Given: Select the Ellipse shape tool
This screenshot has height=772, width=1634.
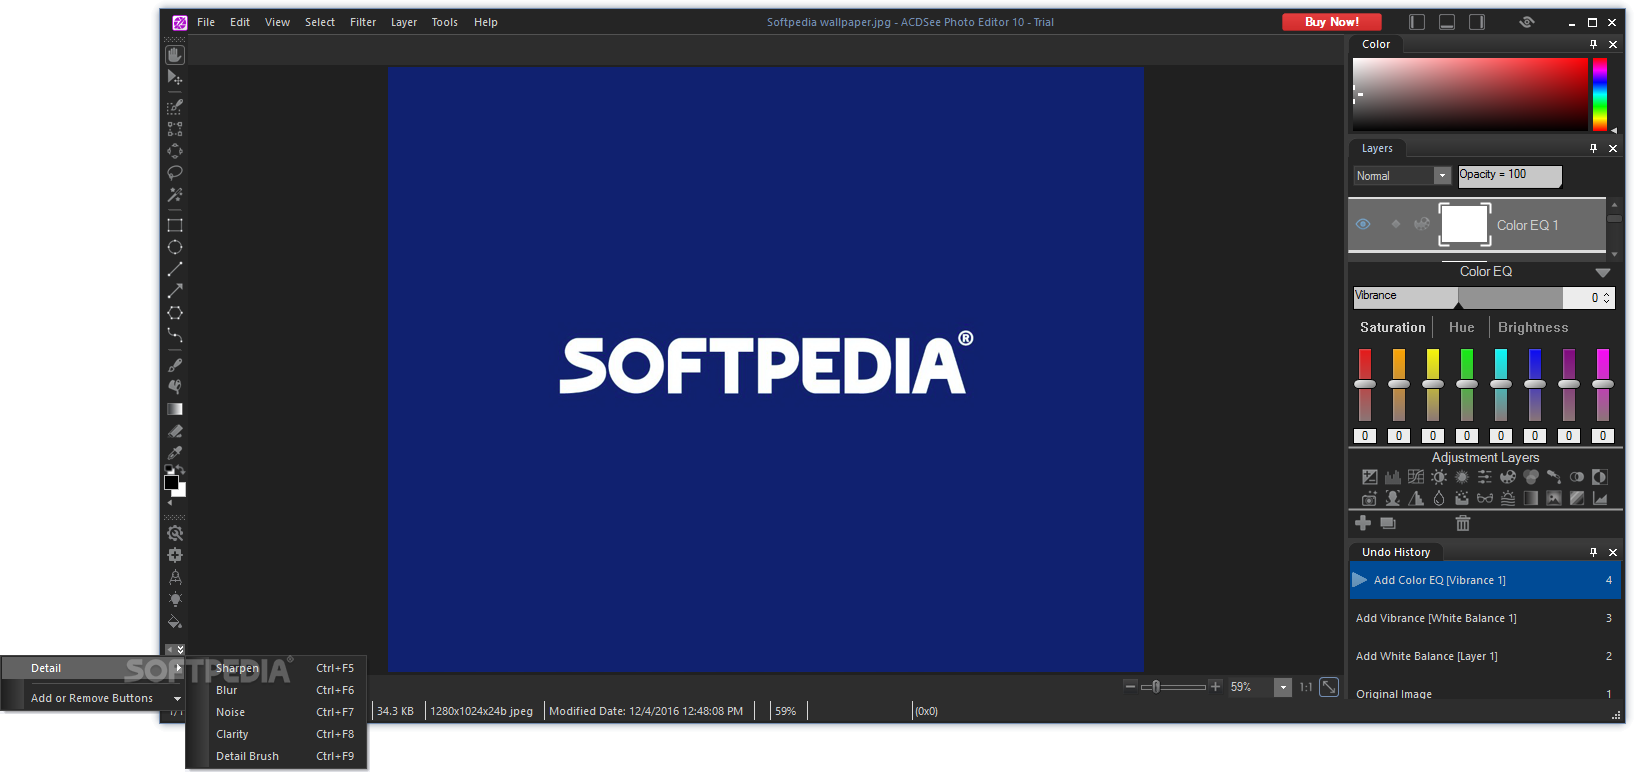Looking at the screenshot, I should coord(175,247).
